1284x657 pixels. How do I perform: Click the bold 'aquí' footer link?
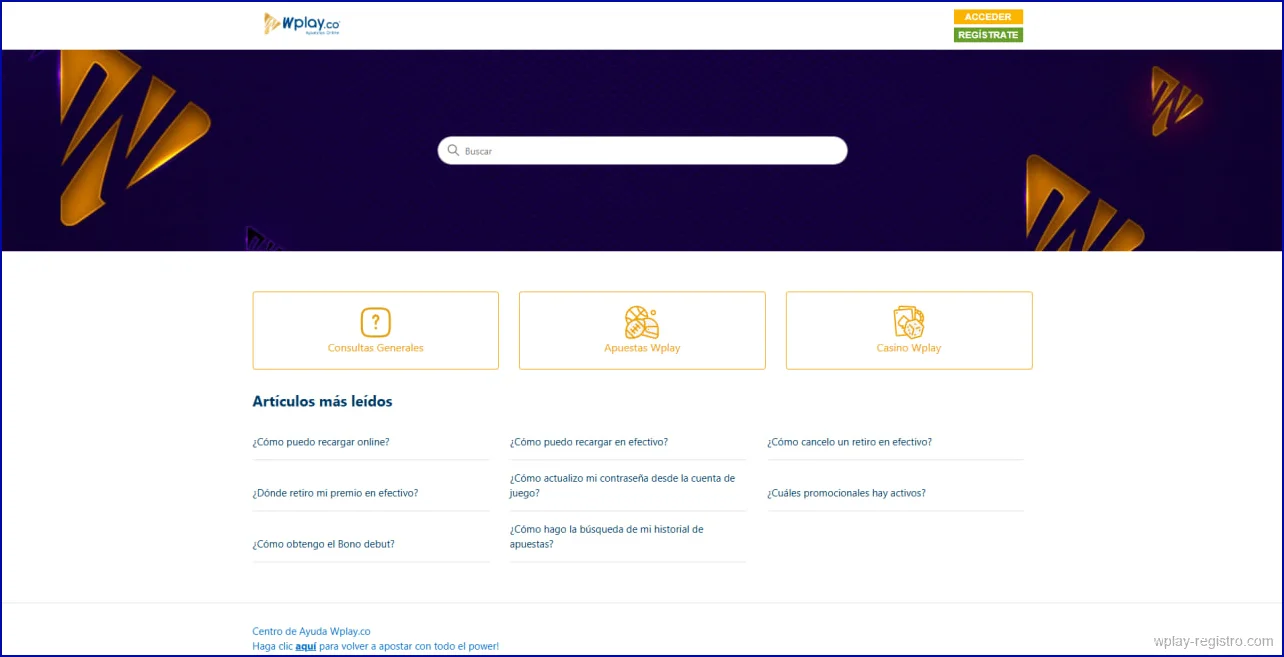(305, 646)
